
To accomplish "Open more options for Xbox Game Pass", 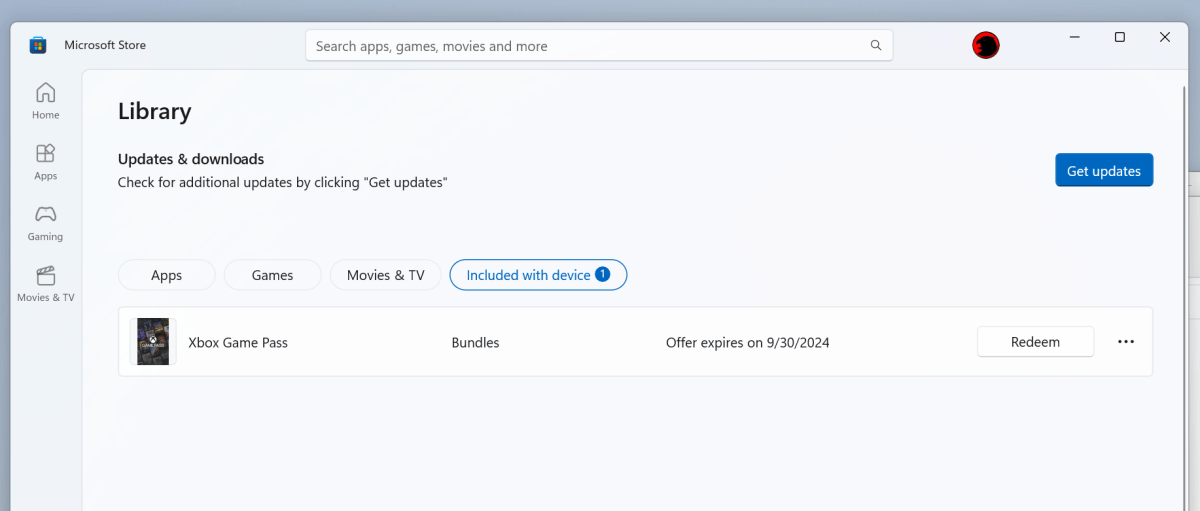I will pos(1126,342).
